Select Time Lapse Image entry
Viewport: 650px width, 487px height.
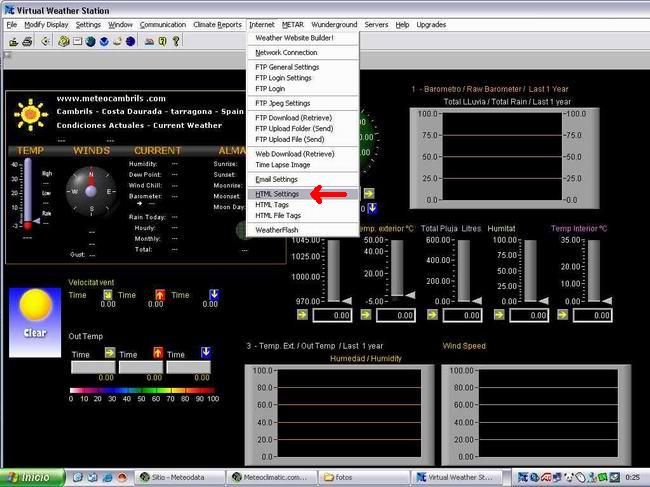tap(303, 165)
